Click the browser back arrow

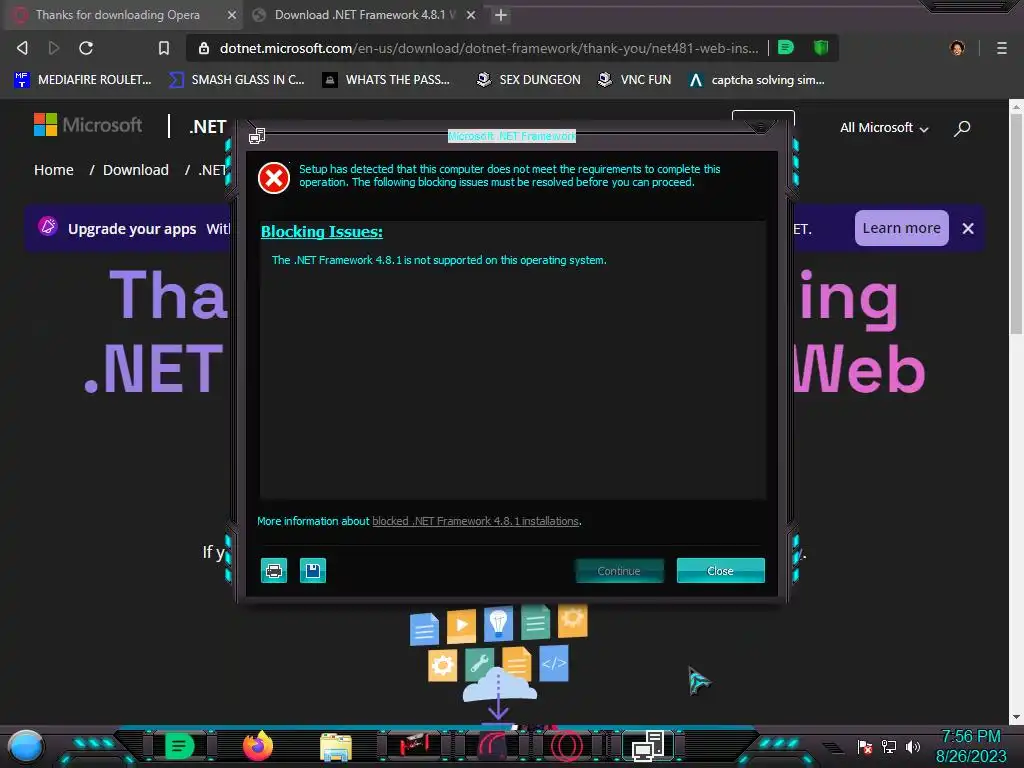22,48
